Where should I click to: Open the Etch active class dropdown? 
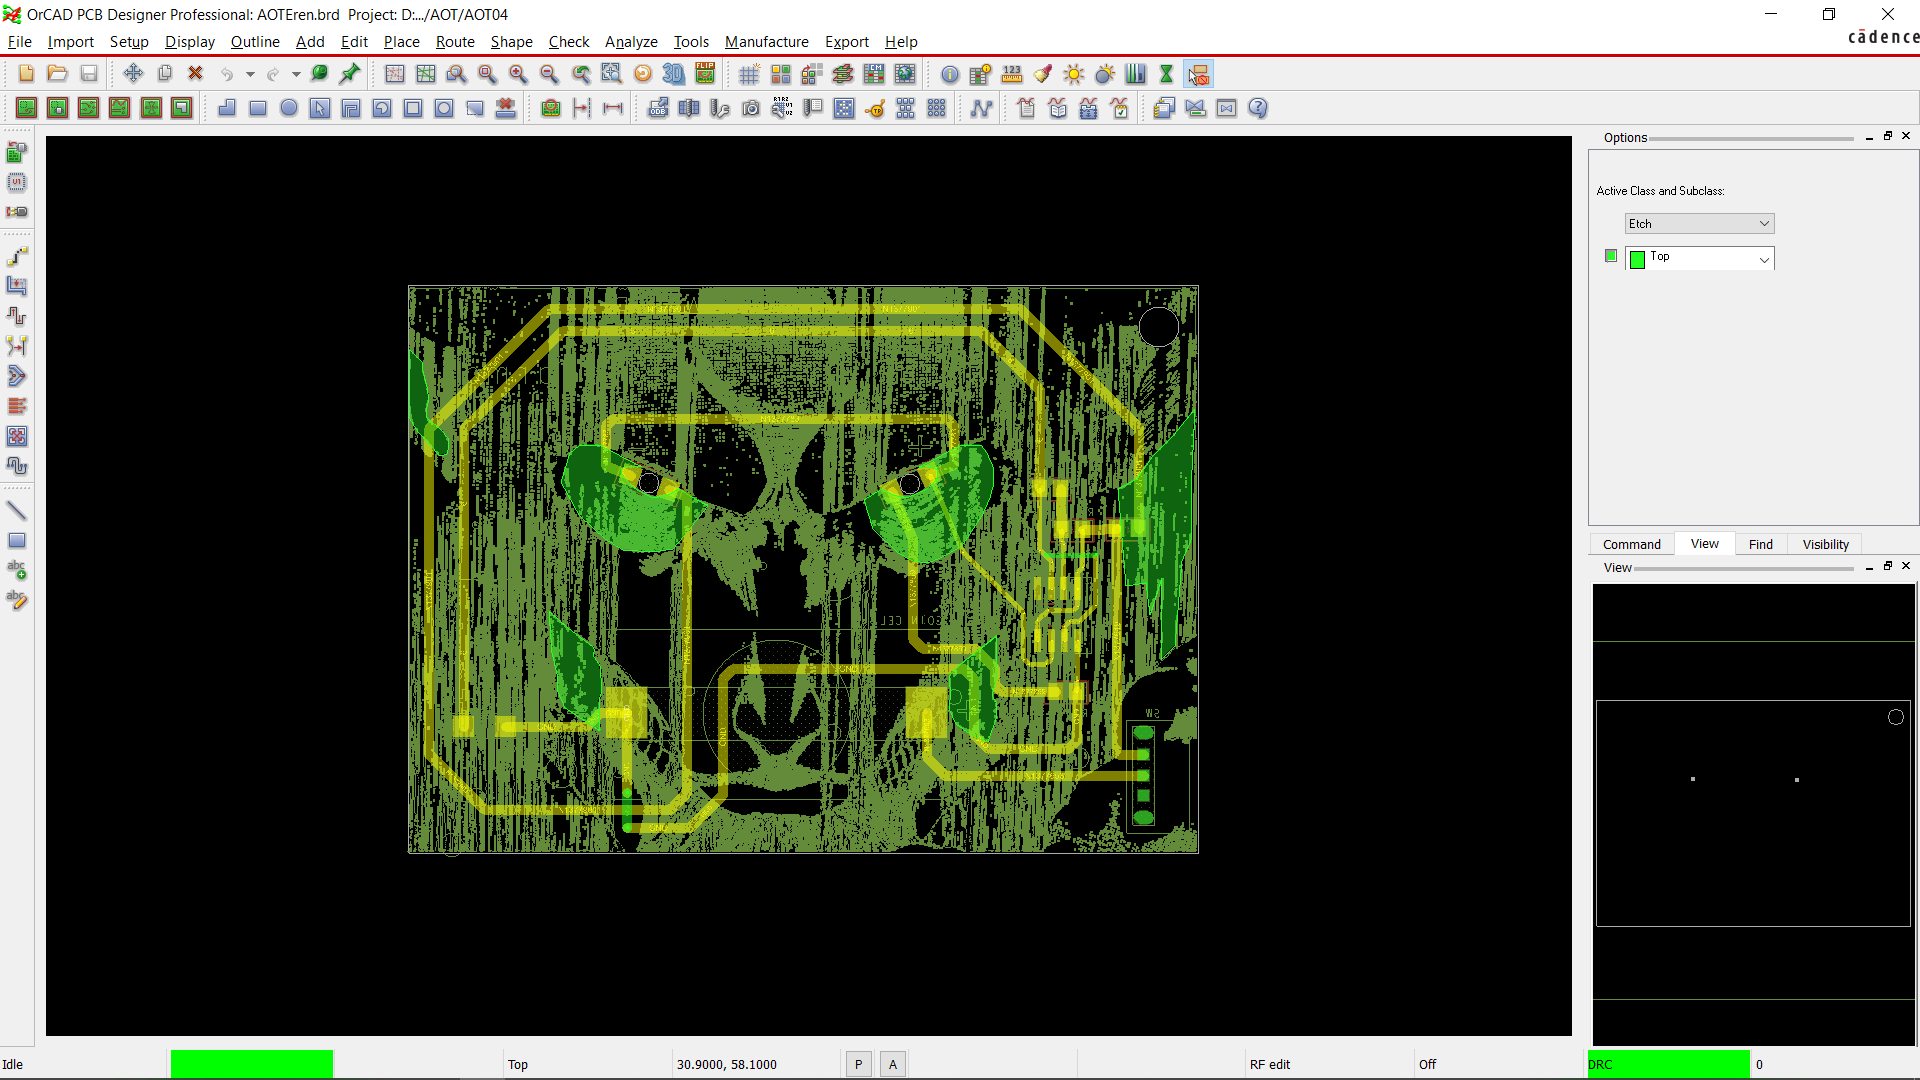click(x=1699, y=224)
